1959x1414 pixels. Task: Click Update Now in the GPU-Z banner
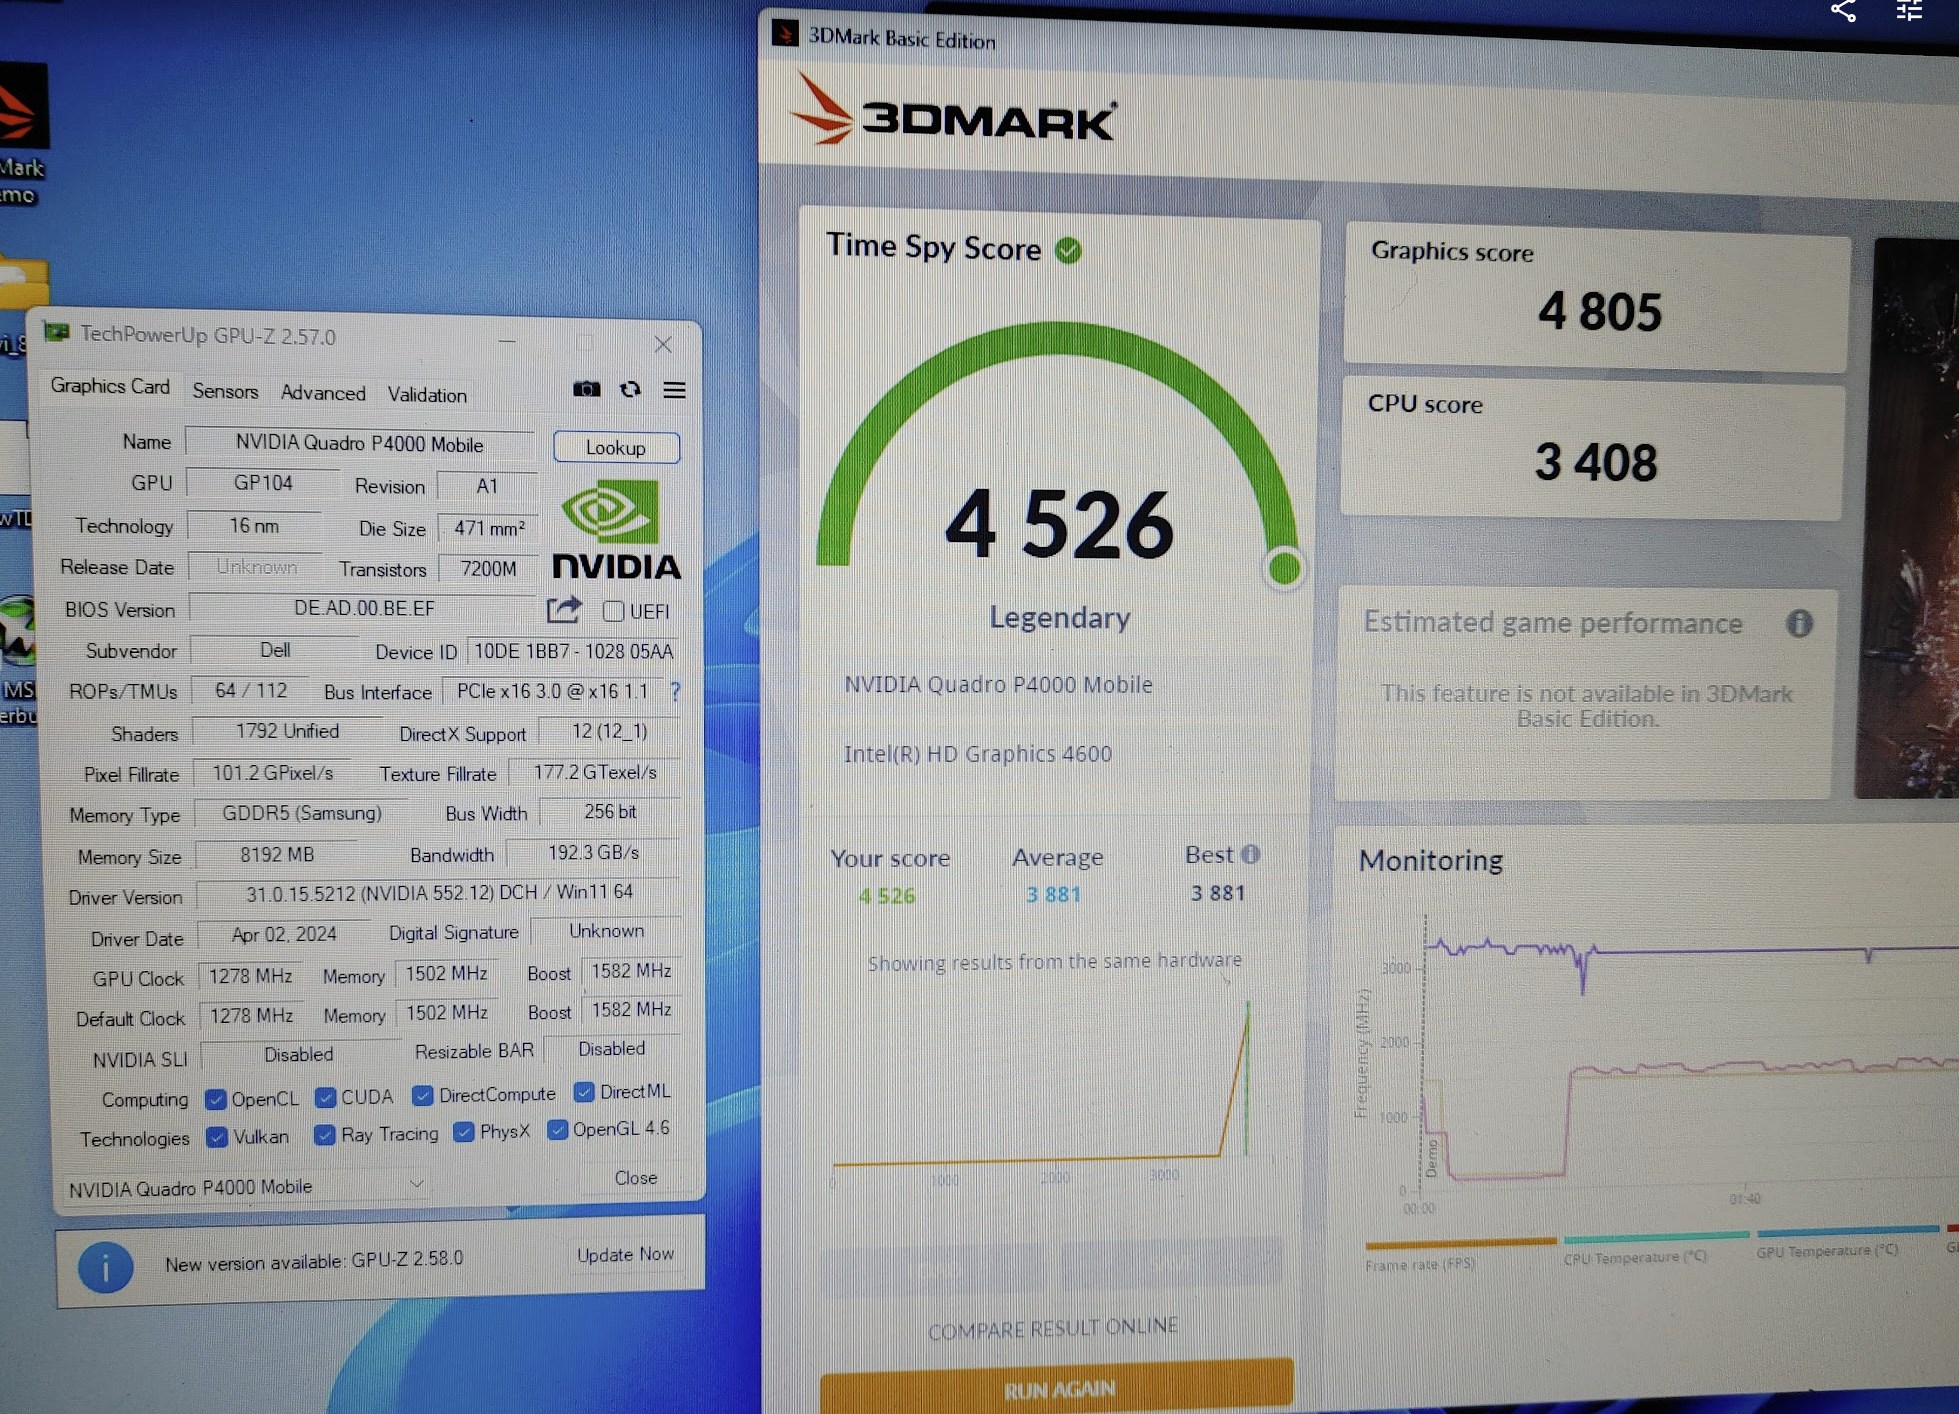coord(625,1254)
